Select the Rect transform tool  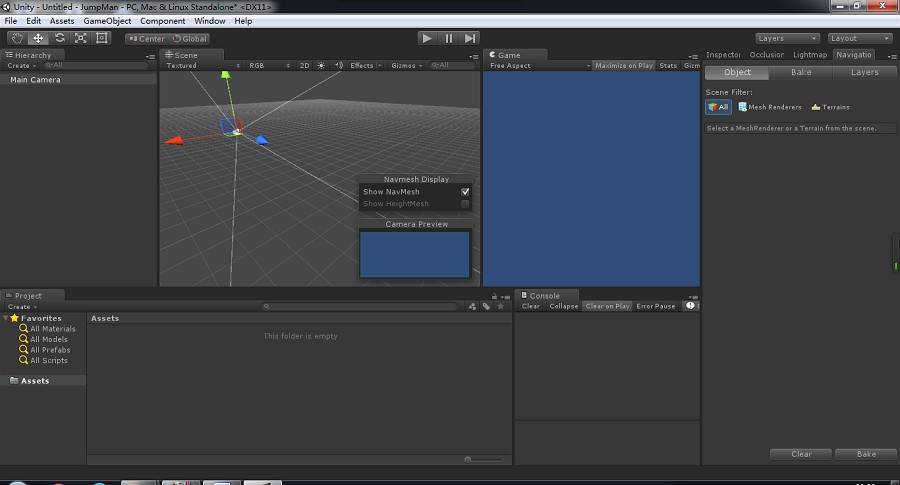pyautogui.click(x=102, y=38)
